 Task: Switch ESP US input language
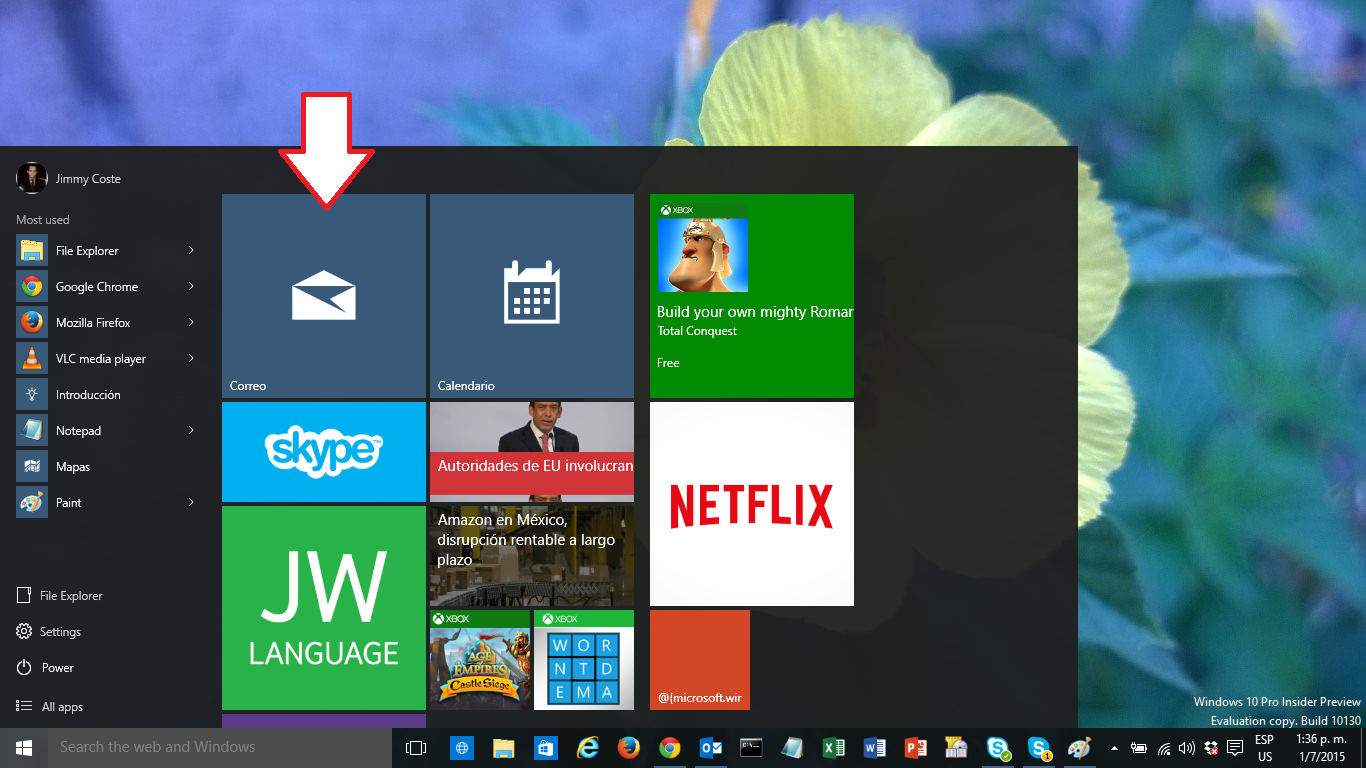(x=1265, y=748)
